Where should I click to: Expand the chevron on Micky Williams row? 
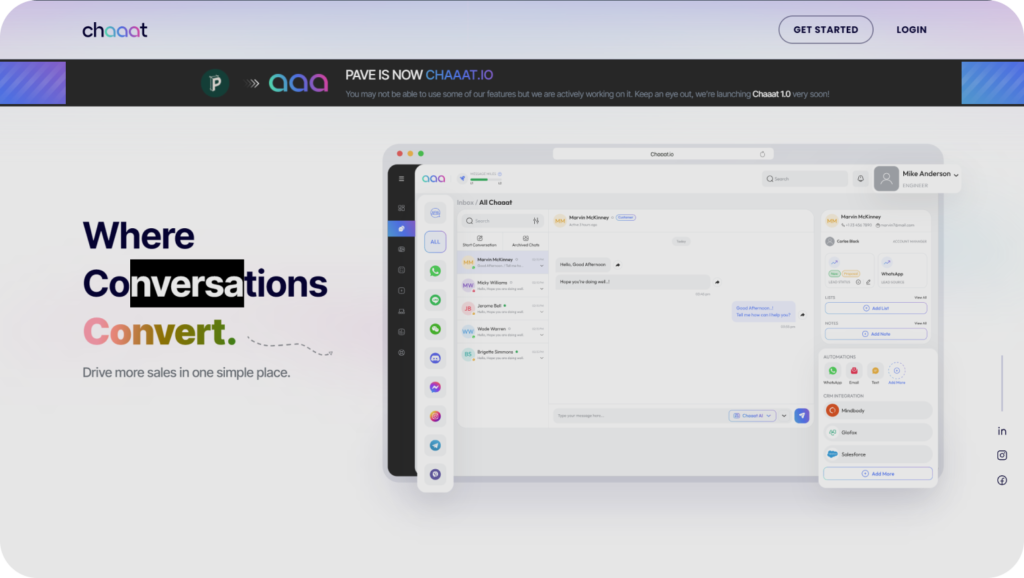click(541, 289)
